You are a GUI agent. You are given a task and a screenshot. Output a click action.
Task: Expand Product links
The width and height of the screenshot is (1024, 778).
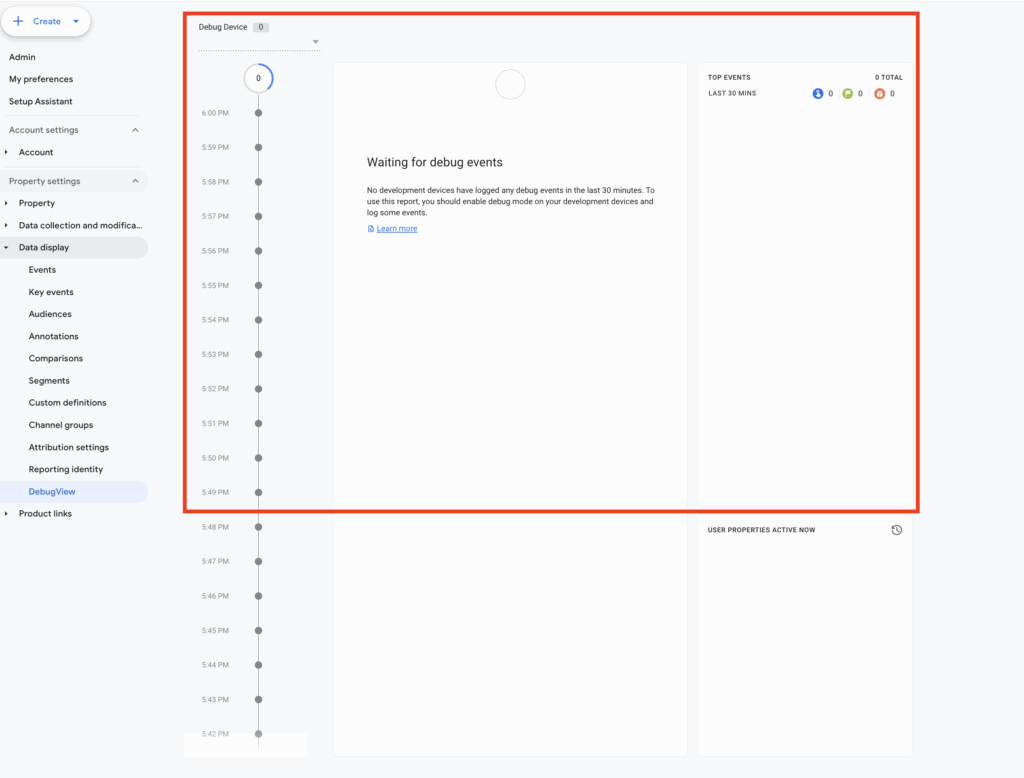(7, 513)
